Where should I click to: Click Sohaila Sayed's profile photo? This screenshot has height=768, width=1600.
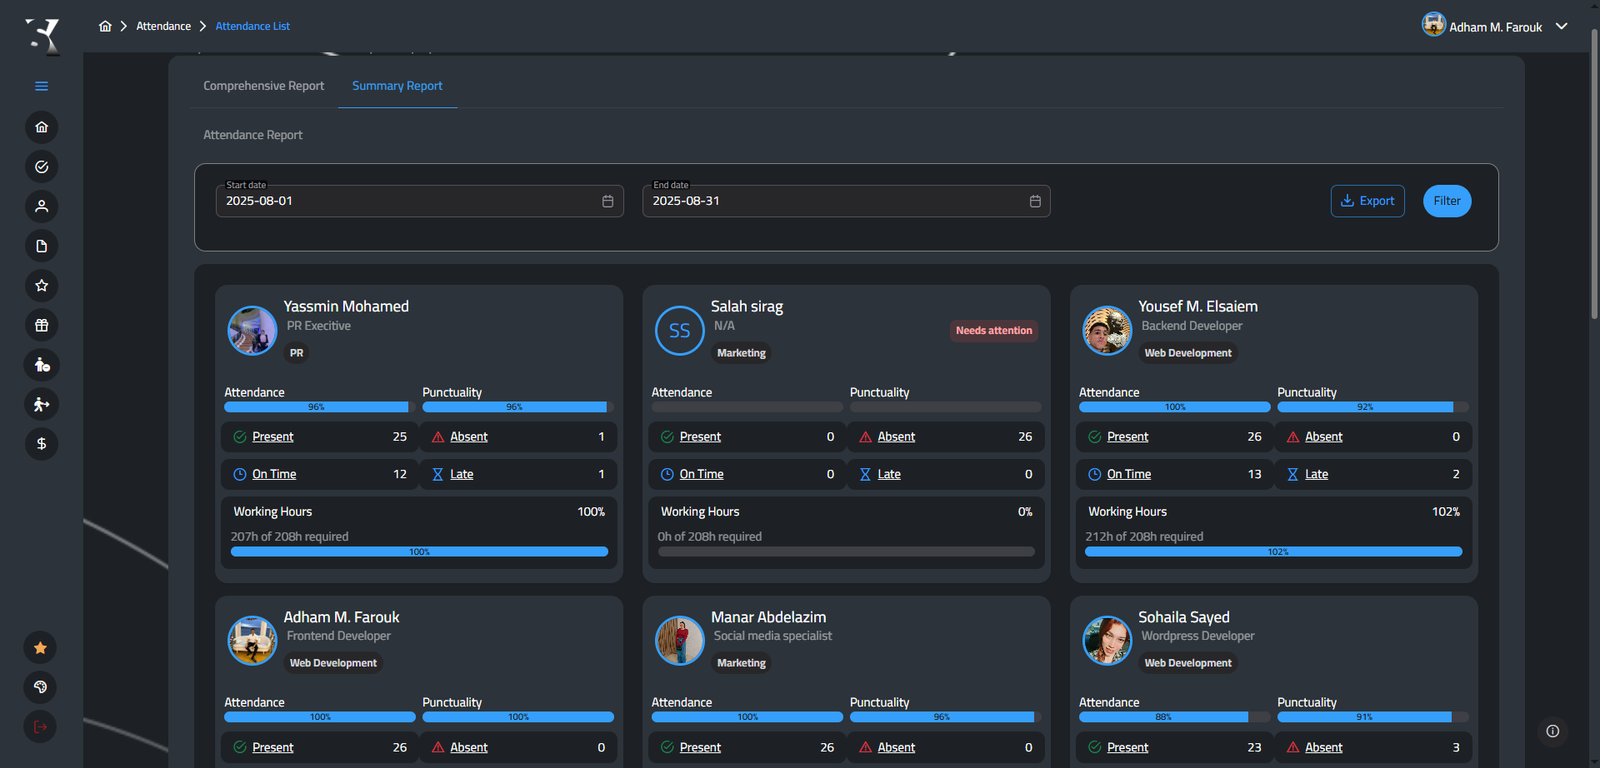[x=1107, y=640]
